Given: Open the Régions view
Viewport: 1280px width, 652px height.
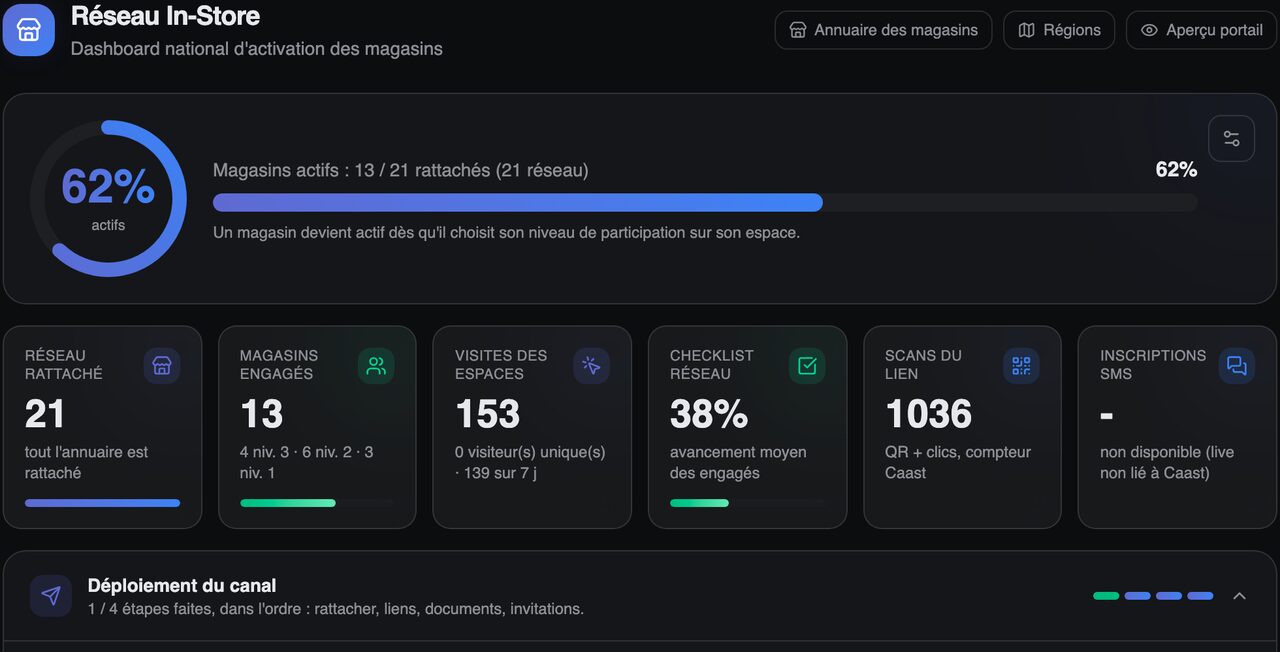Looking at the screenshot, I should tap(1059, 30).
